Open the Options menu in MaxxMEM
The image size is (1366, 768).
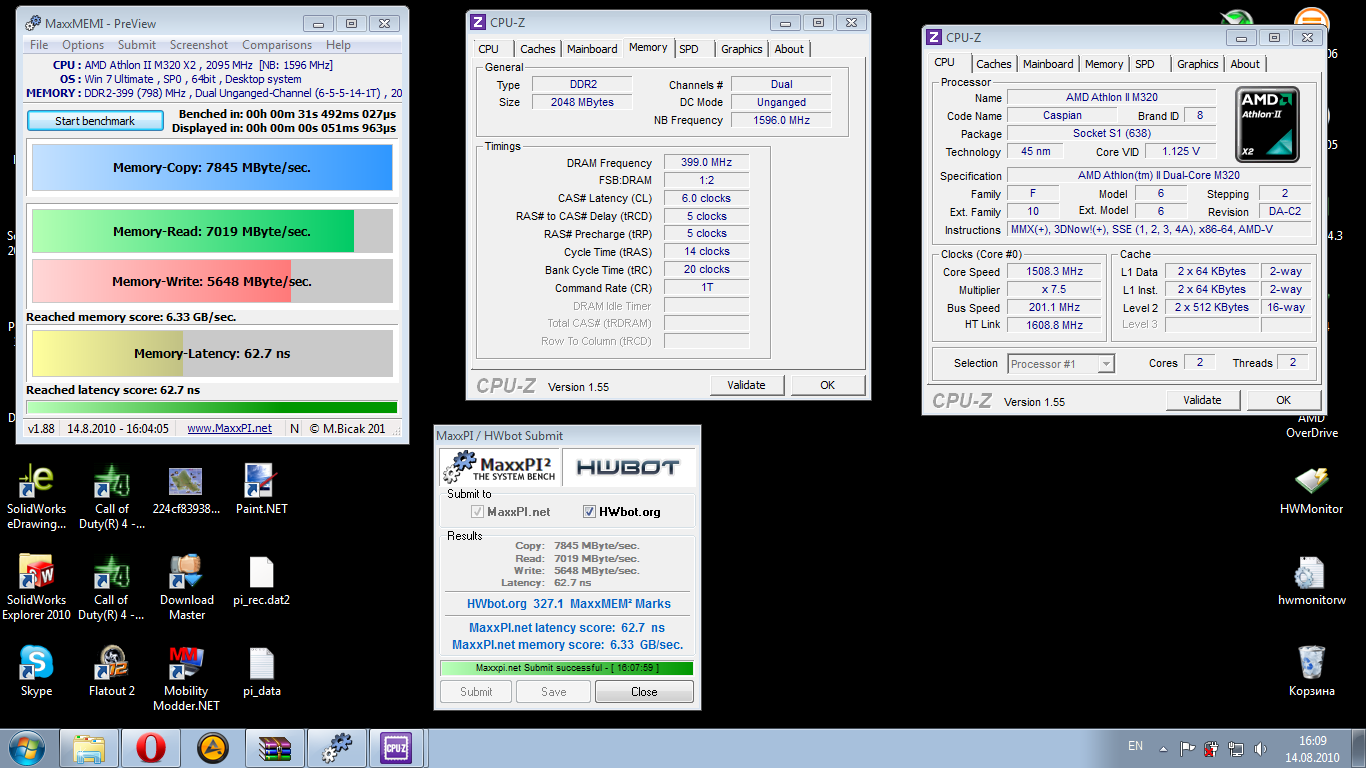[x=83, y=45]
